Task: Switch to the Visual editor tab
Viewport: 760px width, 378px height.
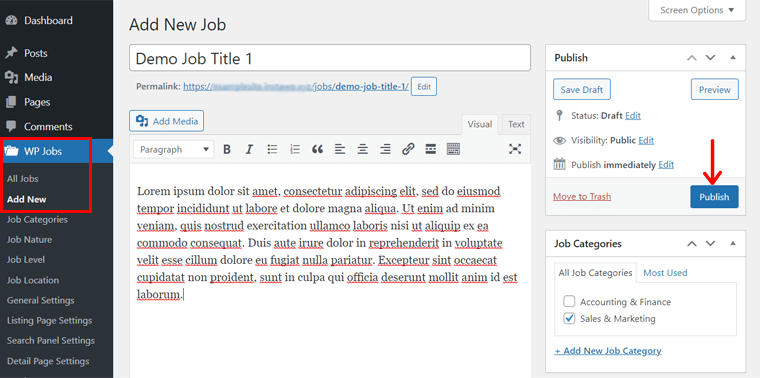Action: coord(480,125)
